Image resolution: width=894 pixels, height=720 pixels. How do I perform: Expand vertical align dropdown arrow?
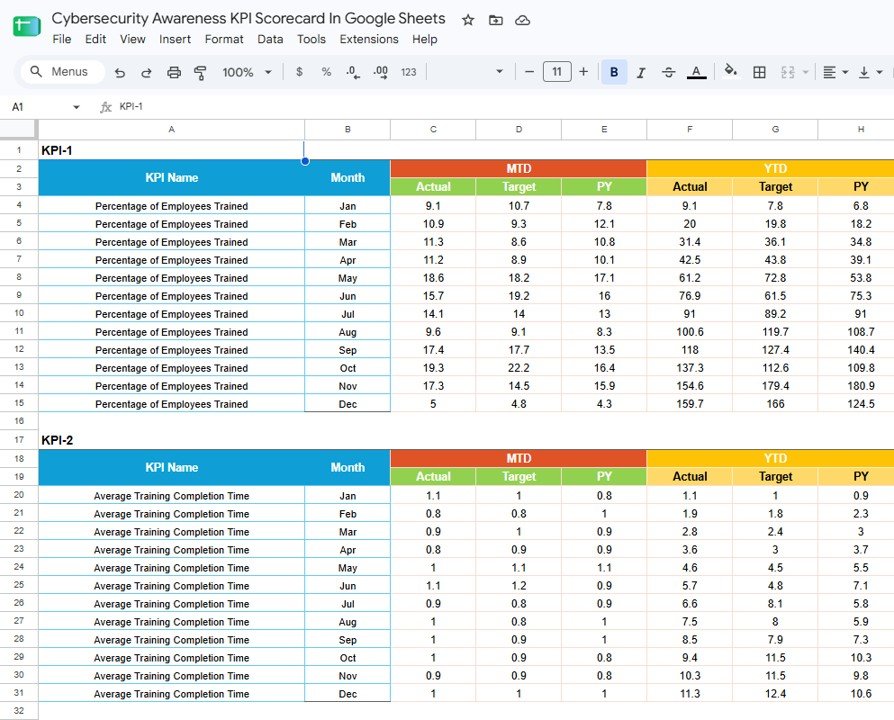pyautogui.click(x=880, y=72)
